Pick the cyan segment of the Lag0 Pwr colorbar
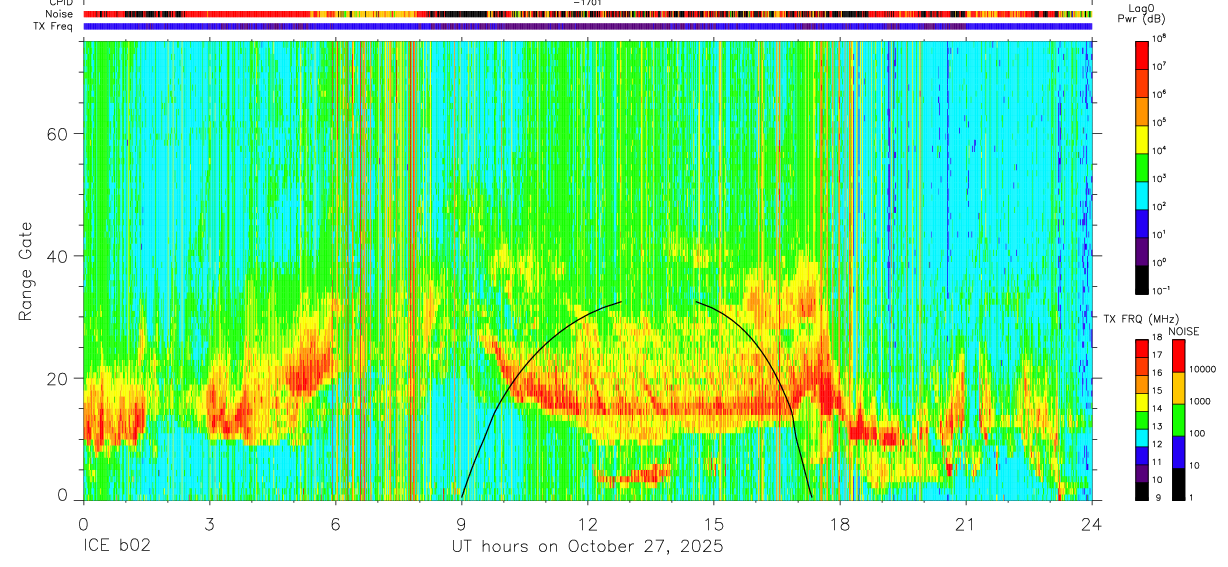Image resolution: width=1228 pixels, height=567 pixels. (1142, 194)
